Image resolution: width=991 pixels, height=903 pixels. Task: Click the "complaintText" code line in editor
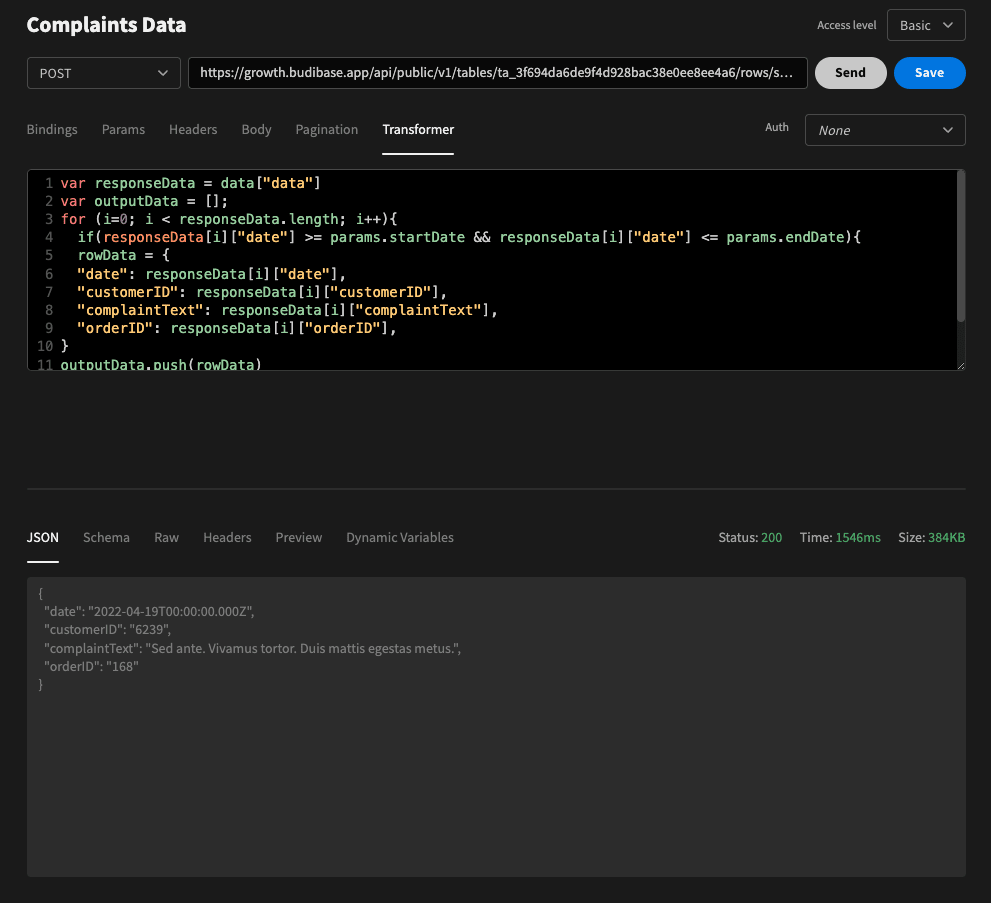[288, 310]
